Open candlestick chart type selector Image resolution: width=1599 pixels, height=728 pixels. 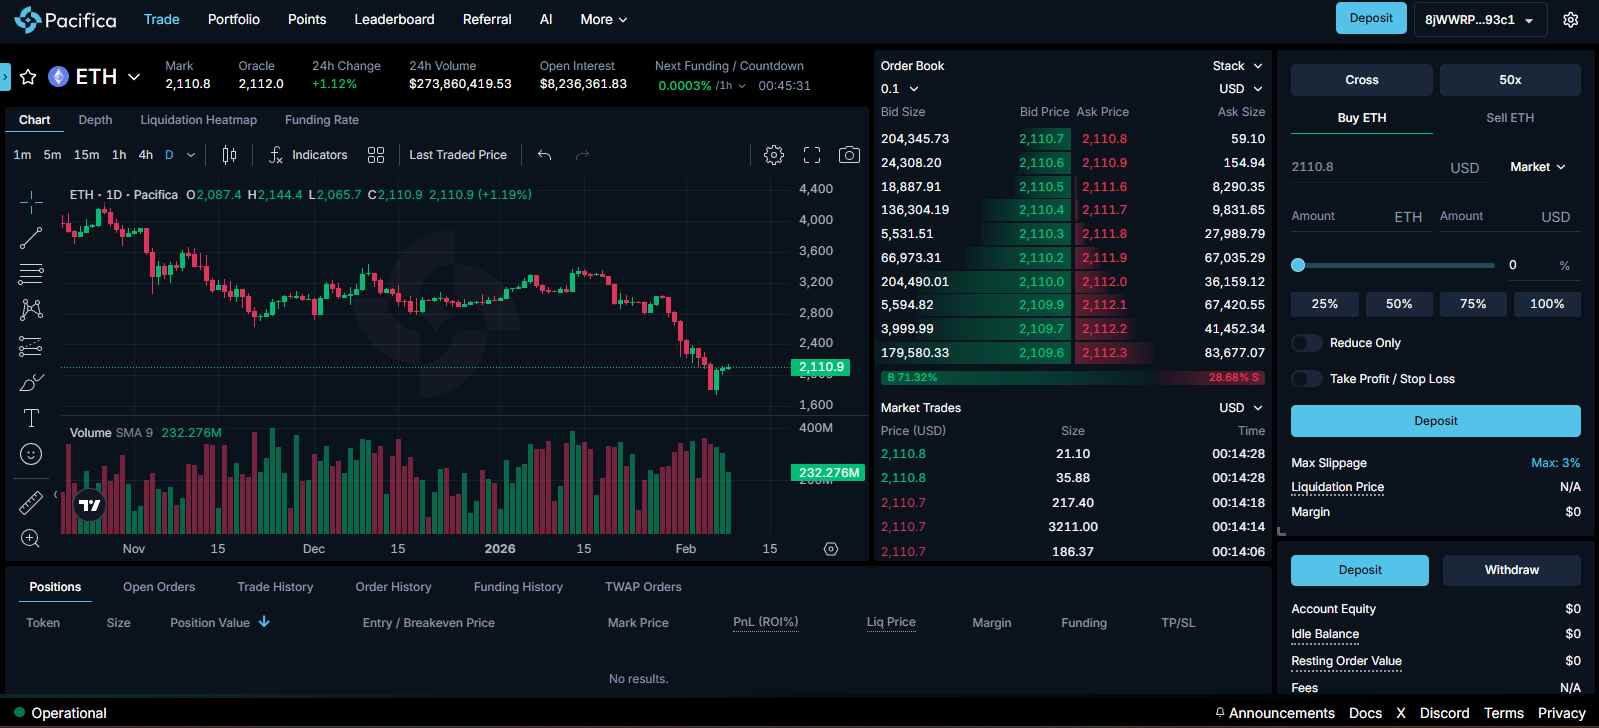coord(229,155)
